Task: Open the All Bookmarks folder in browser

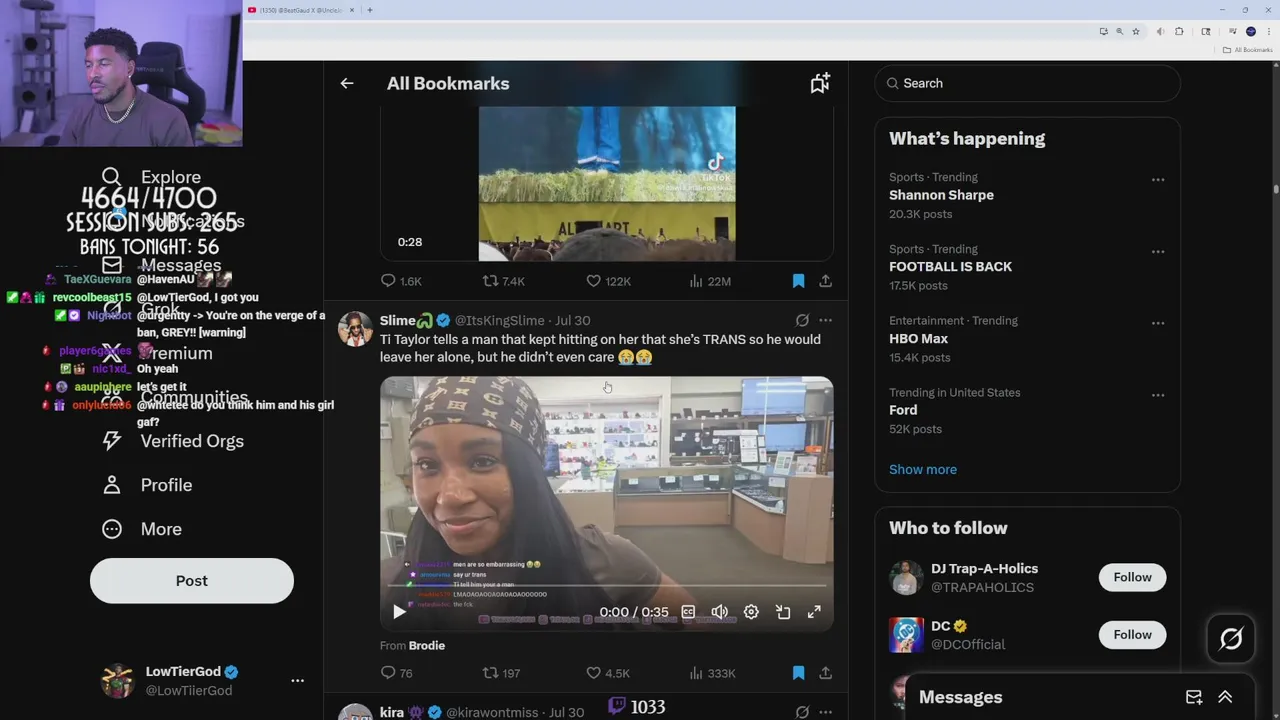Action: (x=1247, y=50)
